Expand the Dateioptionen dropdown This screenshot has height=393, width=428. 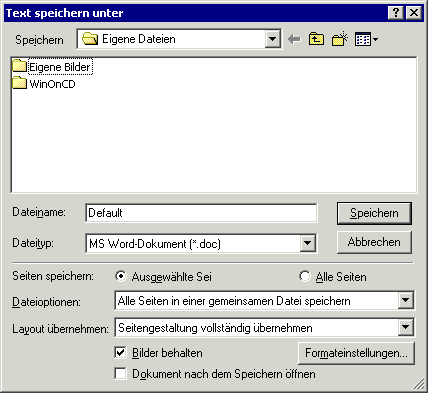[406, 301]
